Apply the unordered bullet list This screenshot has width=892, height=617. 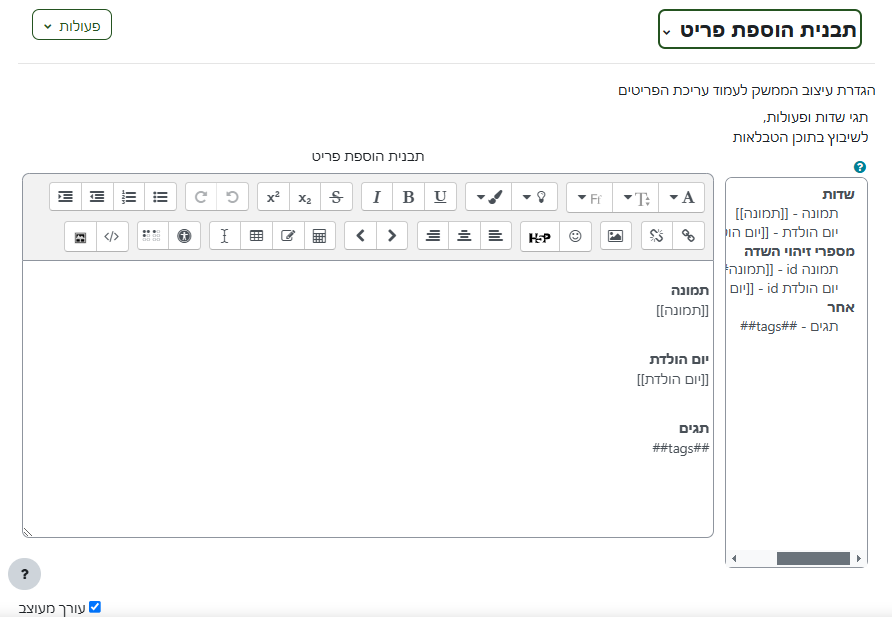[x=160, y=197]
